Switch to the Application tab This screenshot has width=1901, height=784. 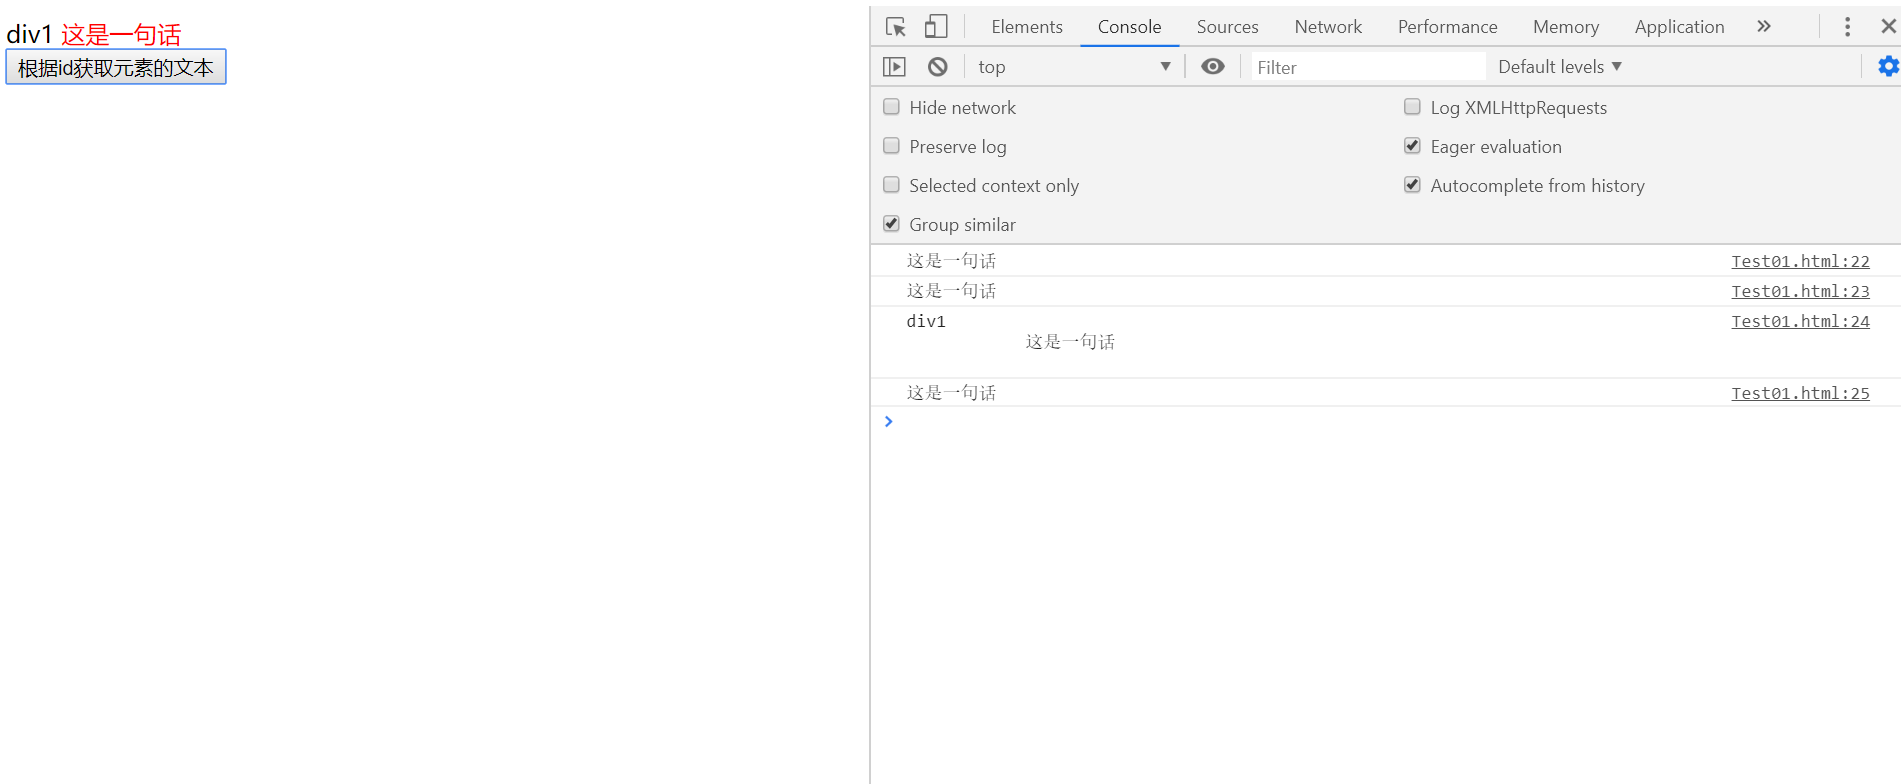[1679, 27]
